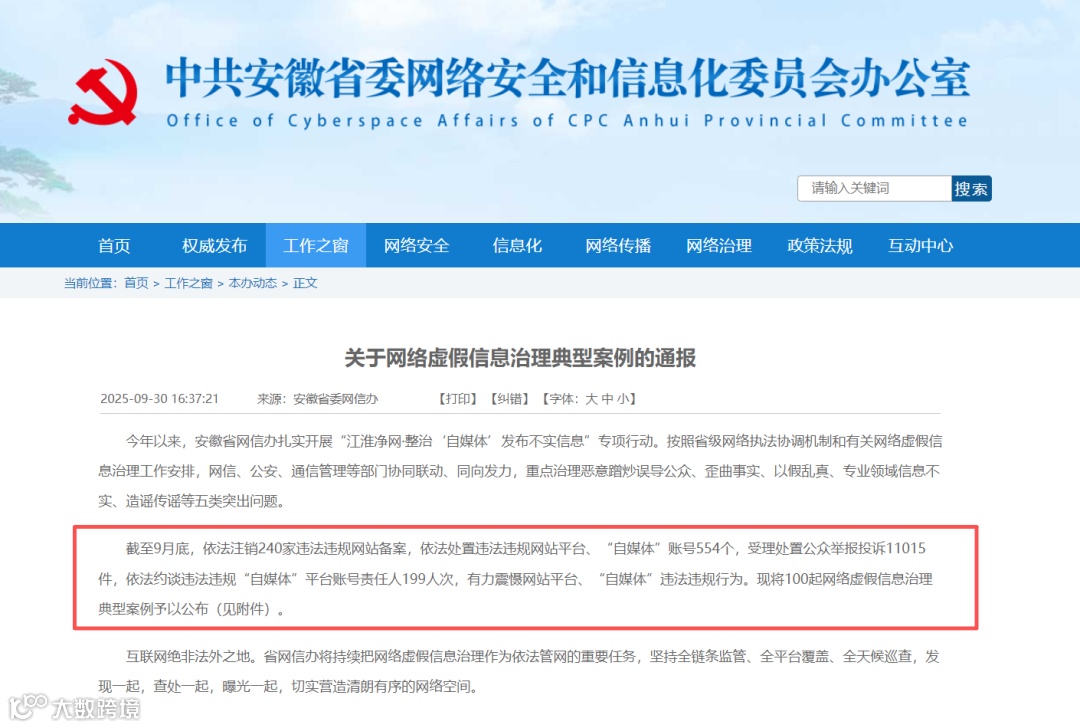Image resolution: width=1080 pixels, height=728 pixels.
Task: Click the 当前位置 label
Action: (x=90, y=283)
